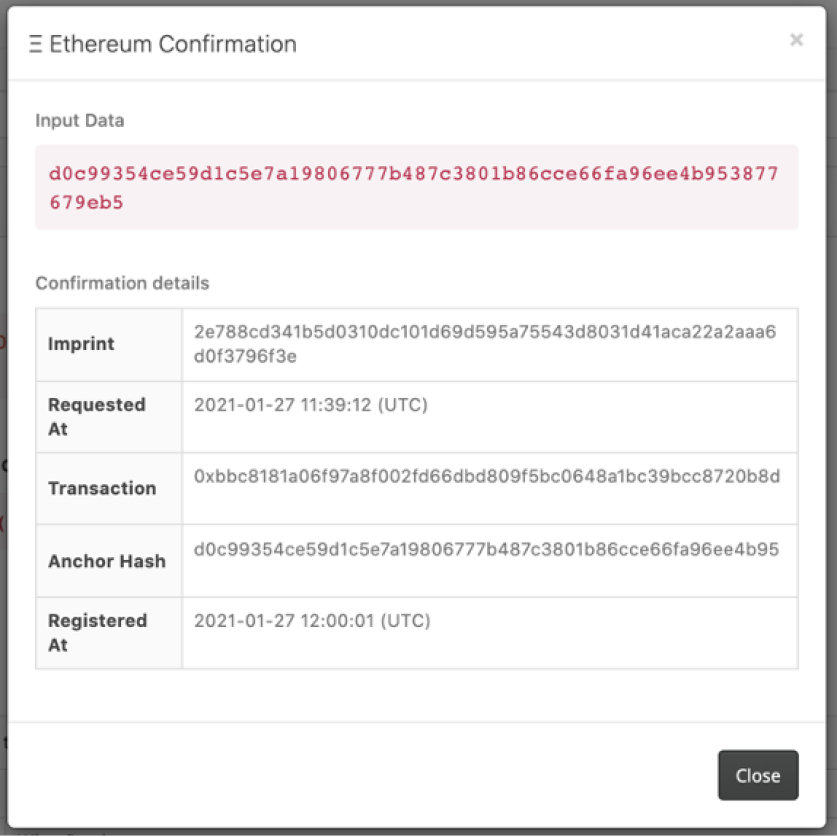
Task: Click the Imprint hash value
Action: click(485, 343)
